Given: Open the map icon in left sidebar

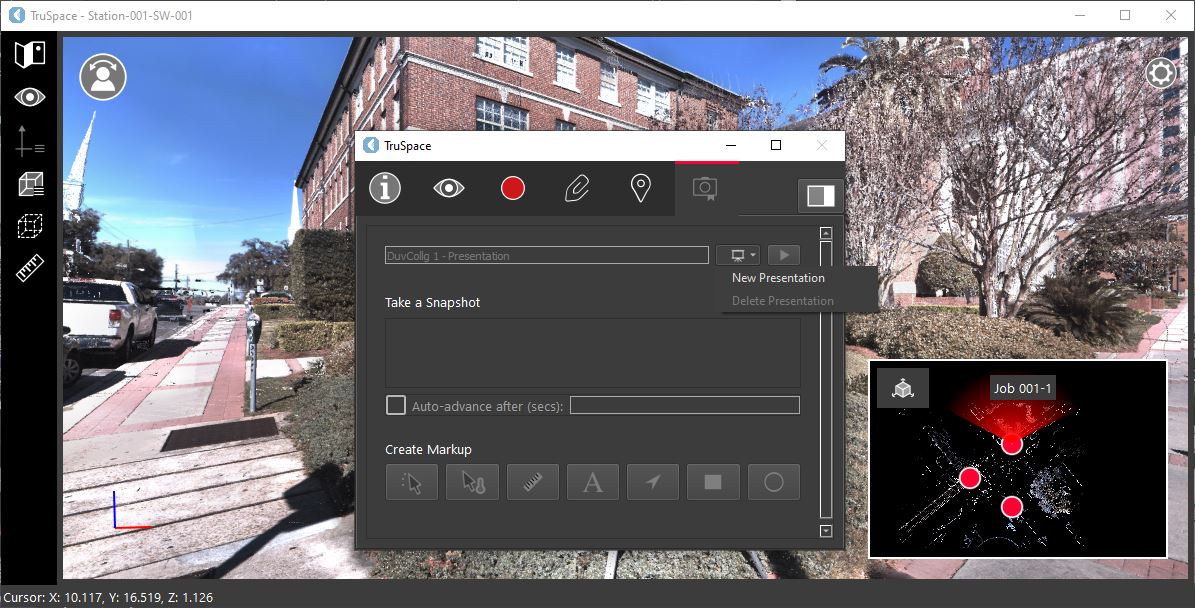Looking at the screenshot, I should (x=30, y=54).
